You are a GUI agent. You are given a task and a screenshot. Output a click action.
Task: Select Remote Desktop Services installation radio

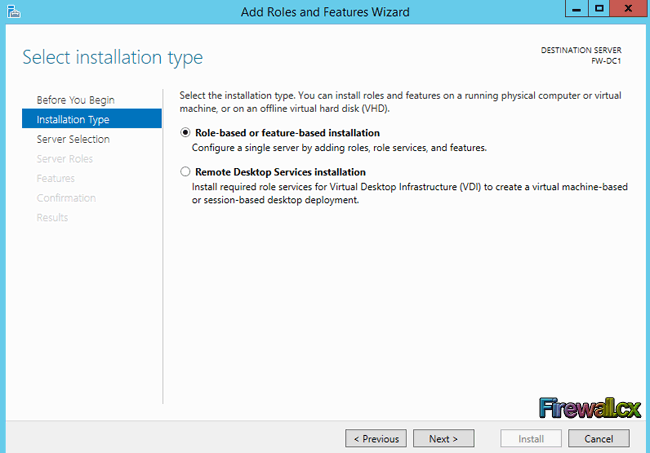pyautogui.click(x=185, y=172)
